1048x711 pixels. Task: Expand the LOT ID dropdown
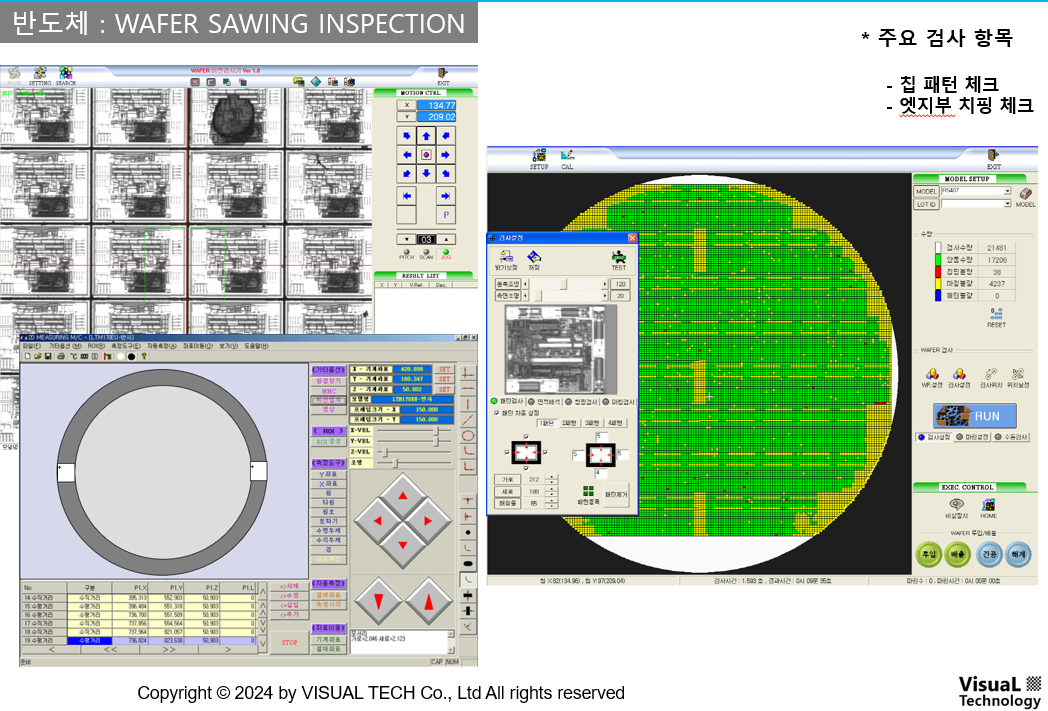tap(1007, 204)
